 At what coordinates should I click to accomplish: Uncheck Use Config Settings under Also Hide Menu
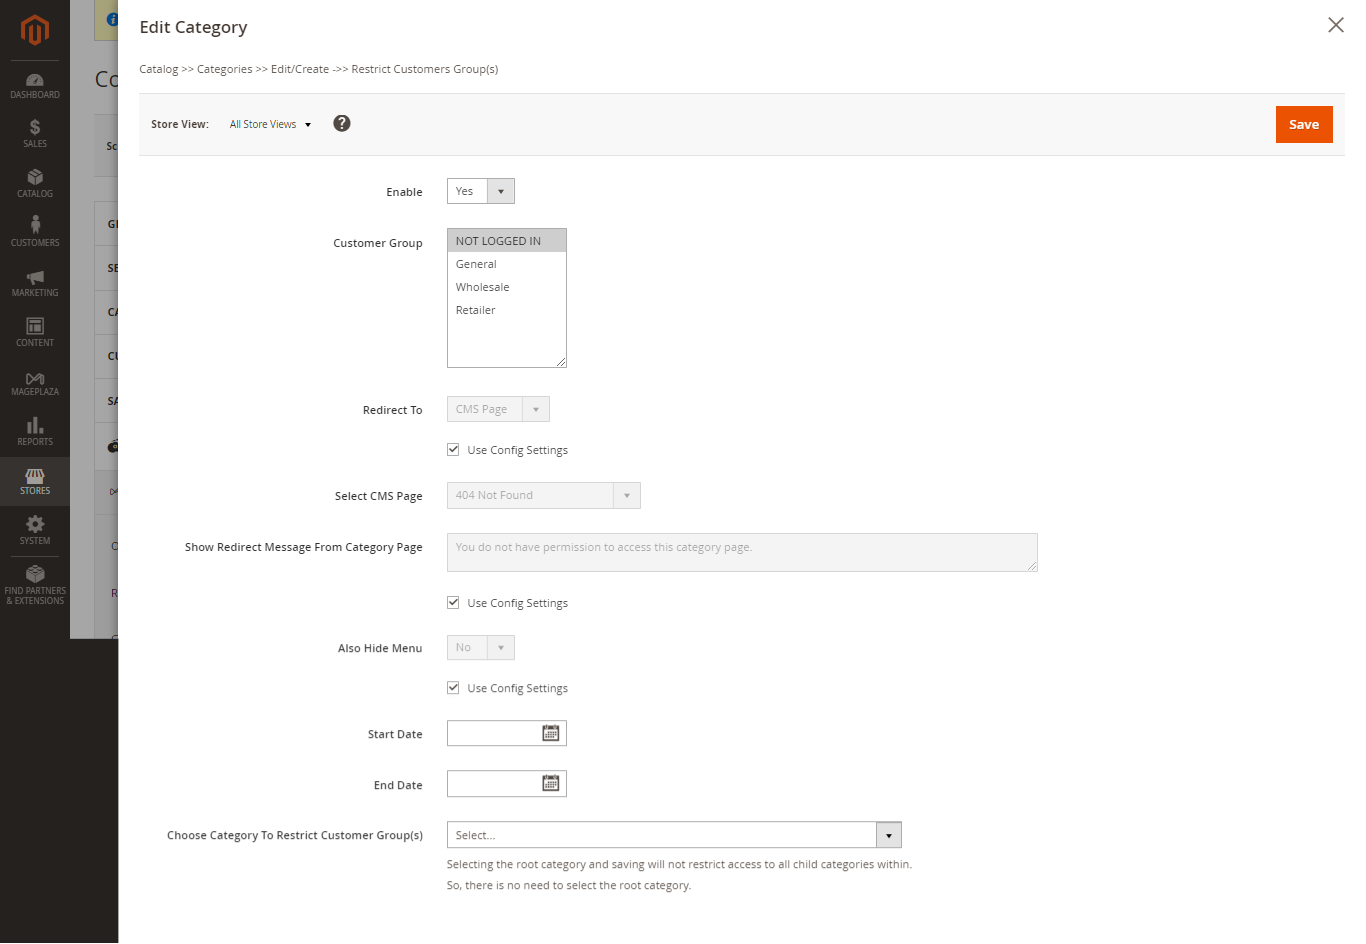pos(454,688)
